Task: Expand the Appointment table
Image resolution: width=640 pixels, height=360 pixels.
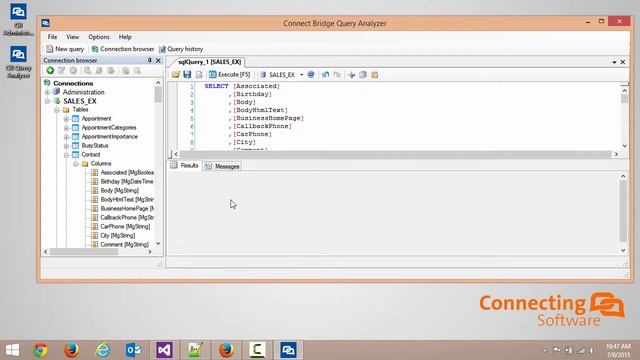Action: click(x=66, y=119)
